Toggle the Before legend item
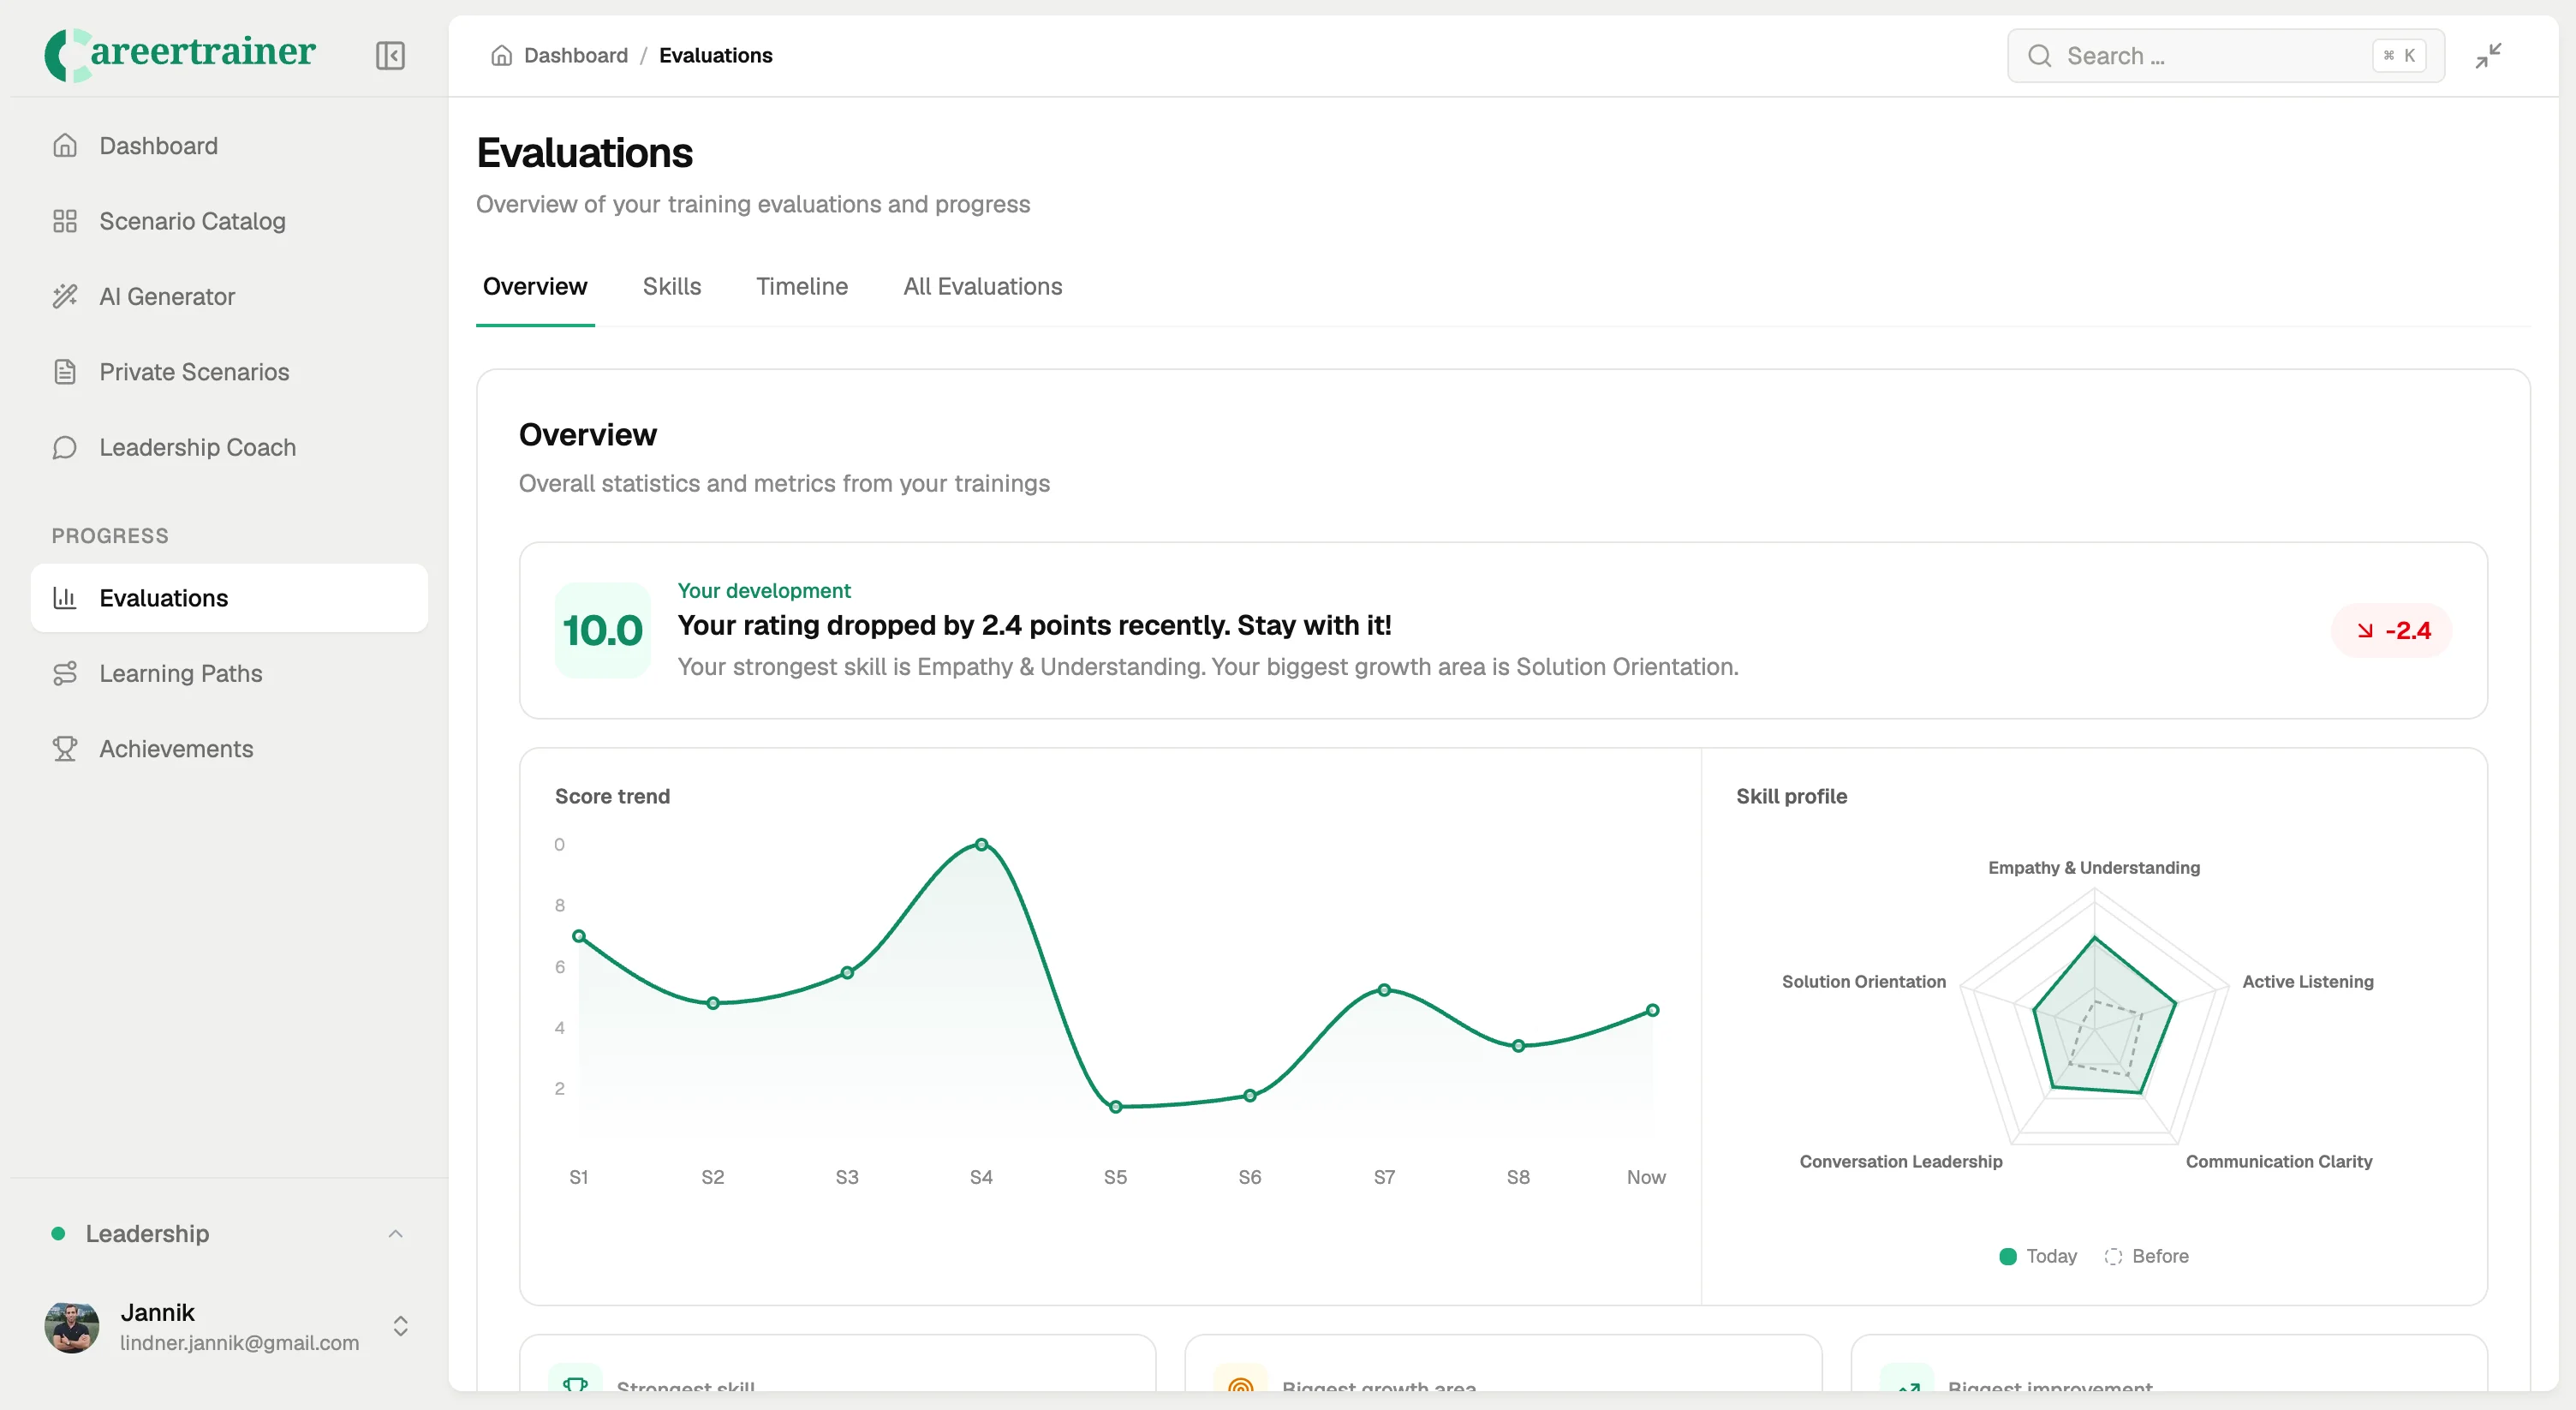 click(2147, 1257)
